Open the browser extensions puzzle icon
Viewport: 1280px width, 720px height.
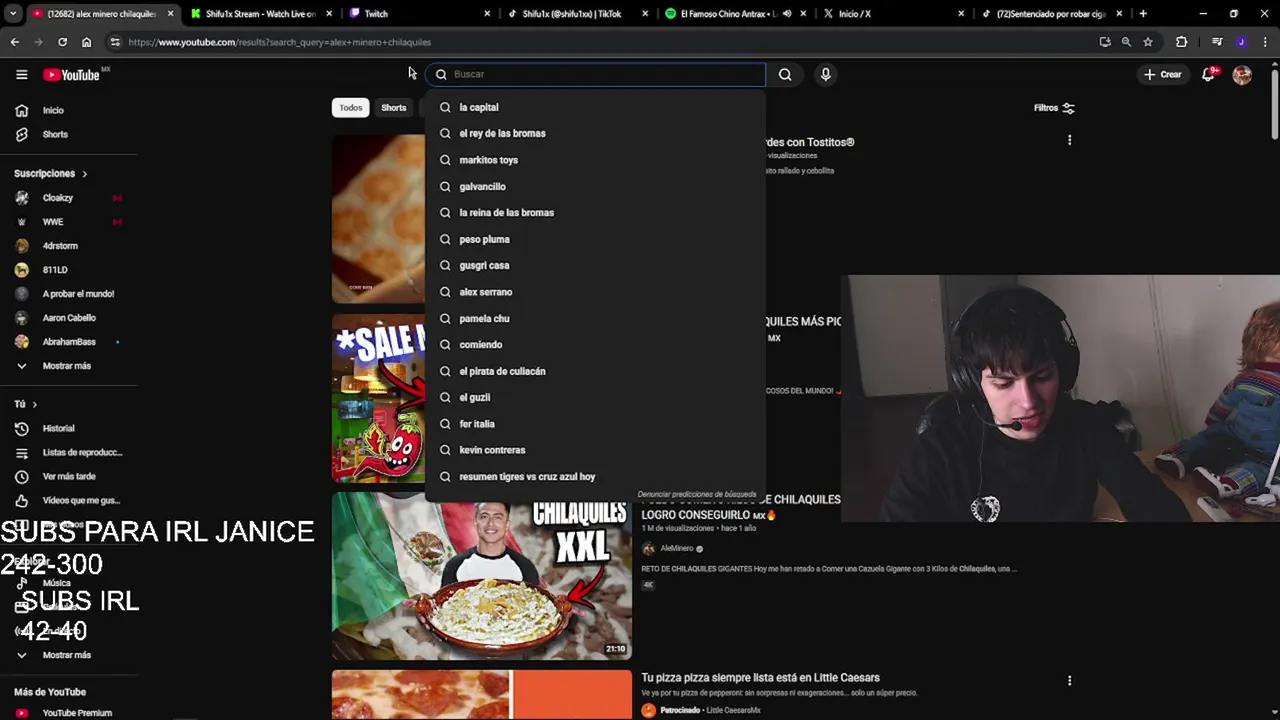point(1182,42)
